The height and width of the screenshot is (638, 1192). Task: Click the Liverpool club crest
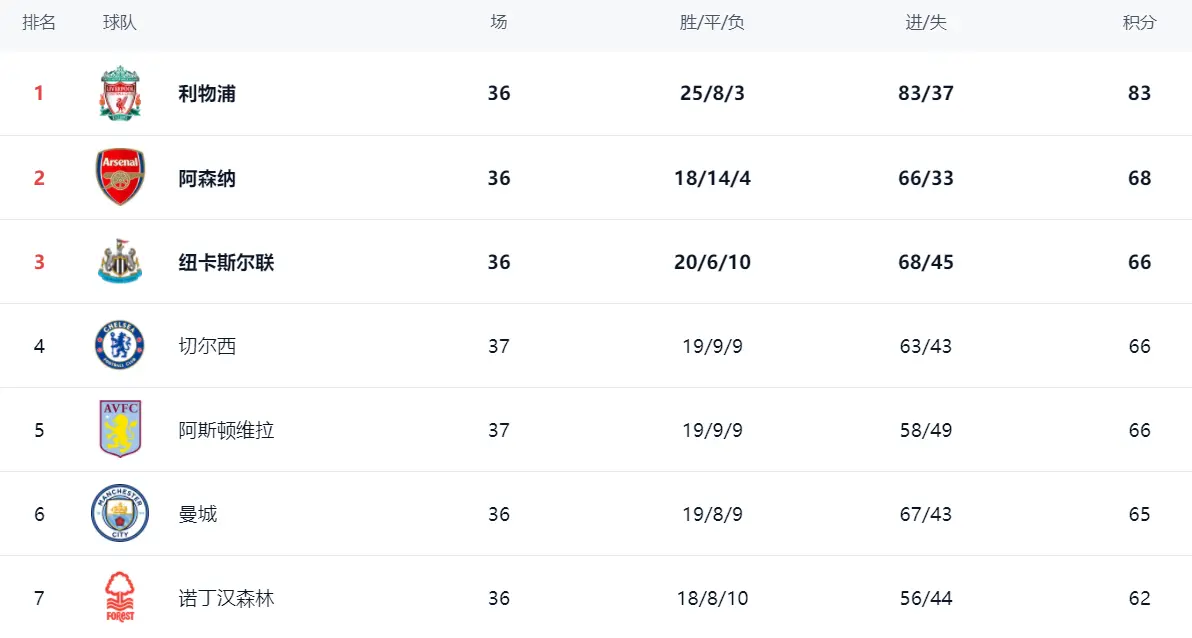click(x=120, y=93)
